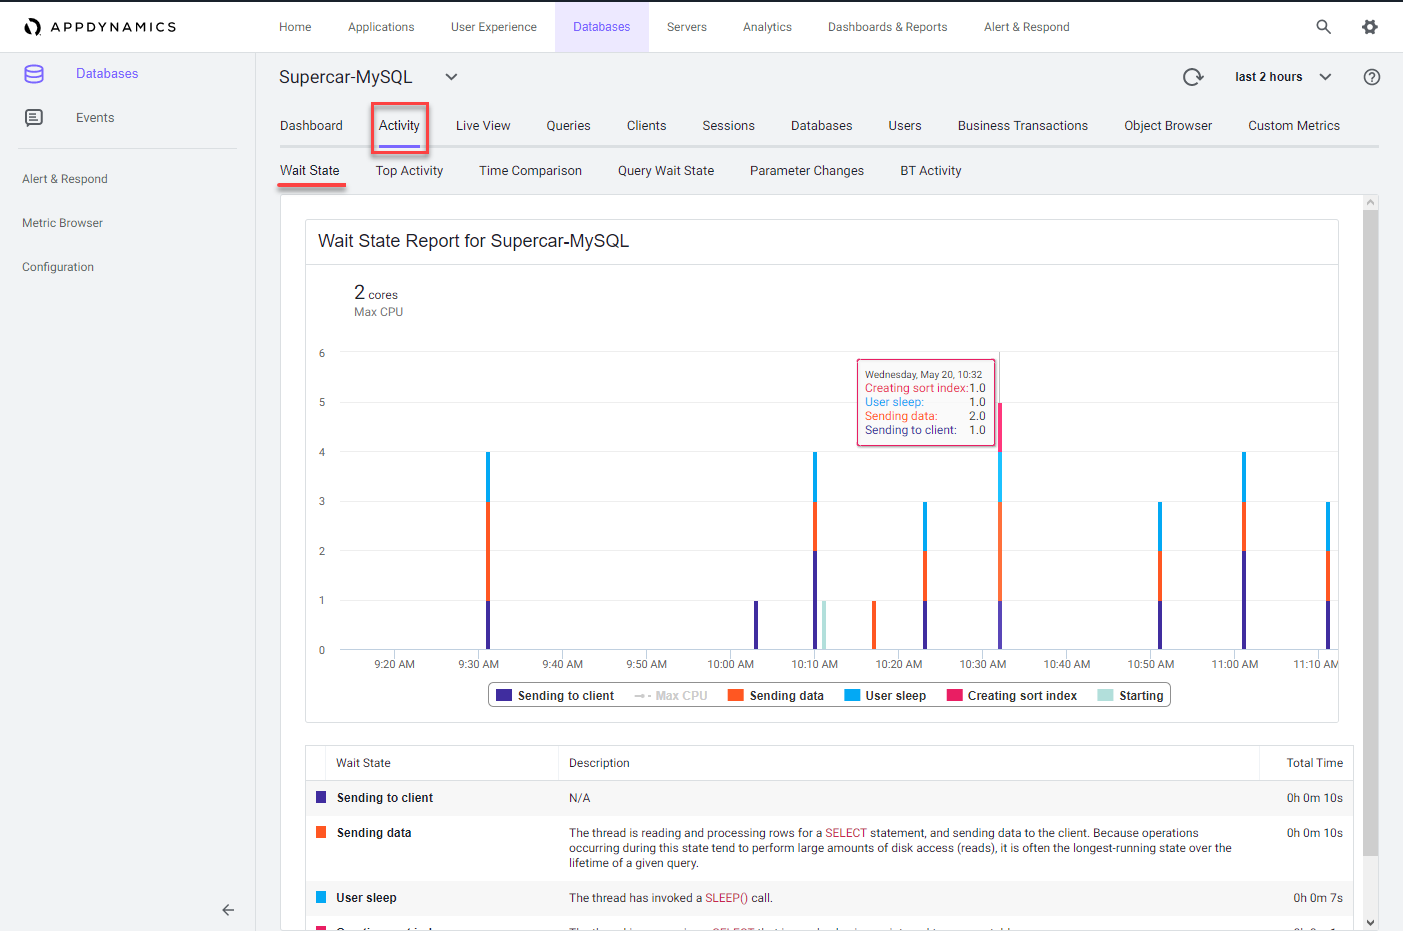This screenshot has width=1403, height=931.
Task: Sort by Wait State column header
Action: coord(363,763)
